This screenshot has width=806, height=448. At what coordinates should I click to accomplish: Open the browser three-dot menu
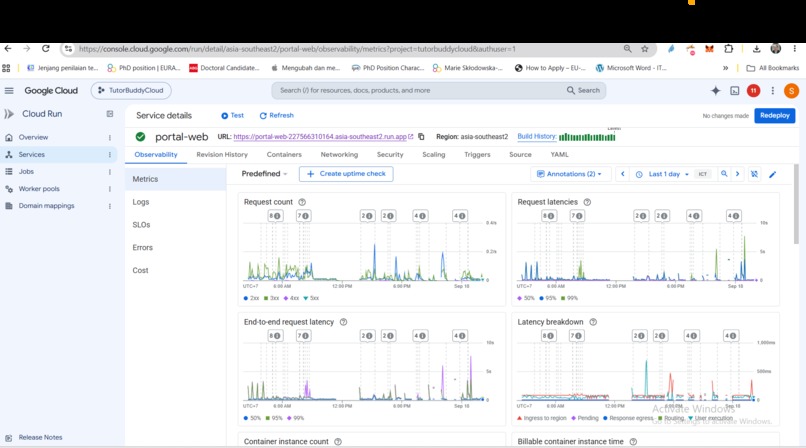tap(795, 49)
